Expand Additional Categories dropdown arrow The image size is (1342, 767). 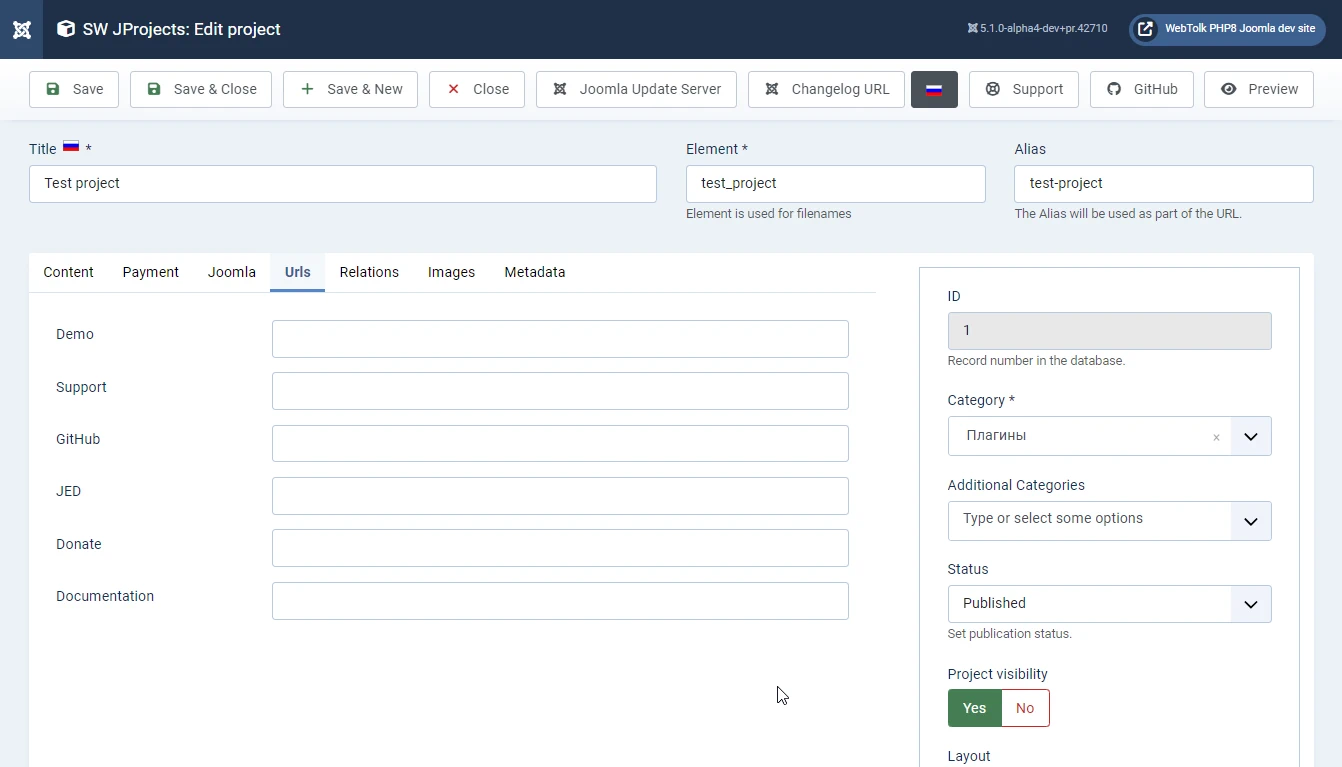[1251, 521]
